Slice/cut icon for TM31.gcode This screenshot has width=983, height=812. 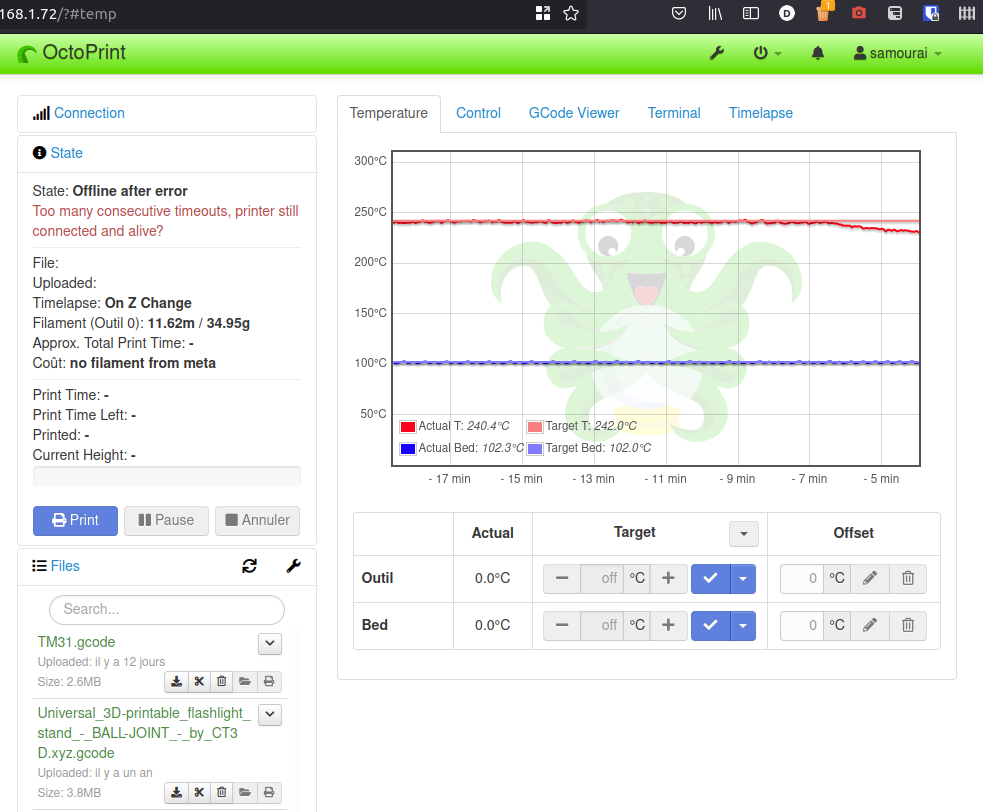coord(199,682)
